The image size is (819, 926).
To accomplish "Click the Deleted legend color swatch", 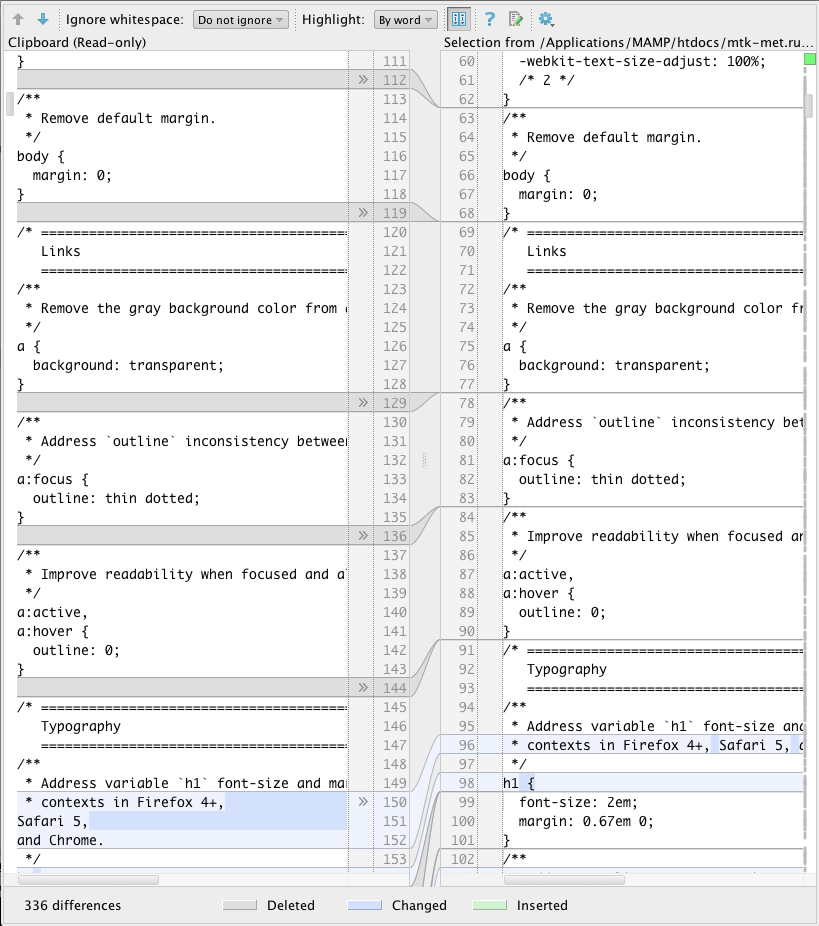I will pyautogui.click(x=240, y=906).
